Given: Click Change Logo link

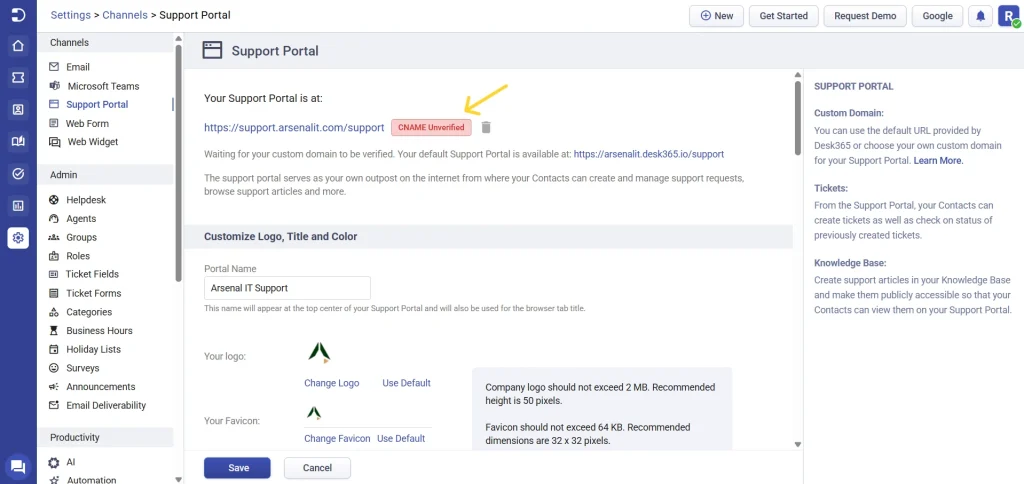Looking at the screenshot, I should pos(332,383).
